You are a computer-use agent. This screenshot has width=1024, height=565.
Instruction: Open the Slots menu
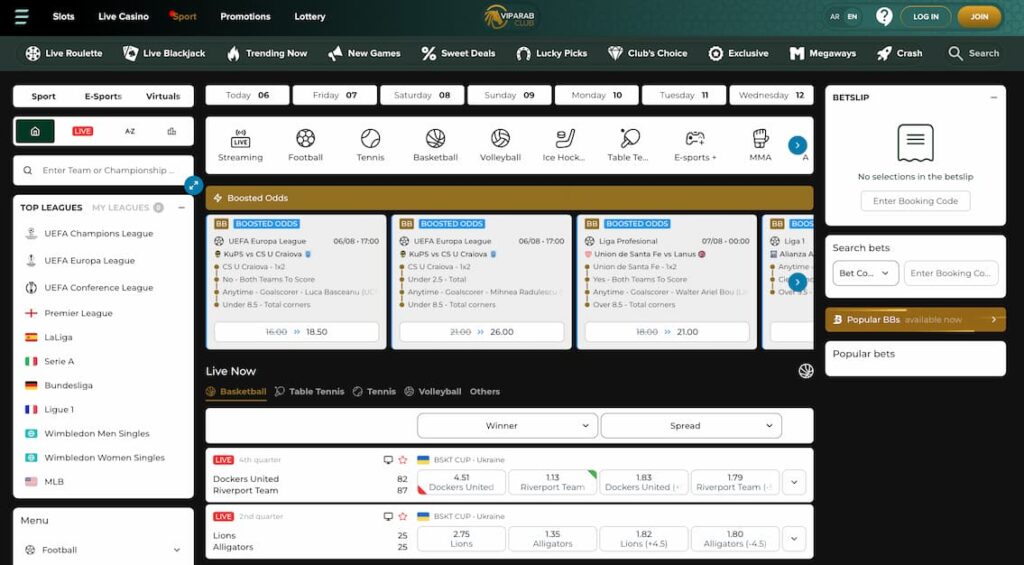tap(63, 16)
